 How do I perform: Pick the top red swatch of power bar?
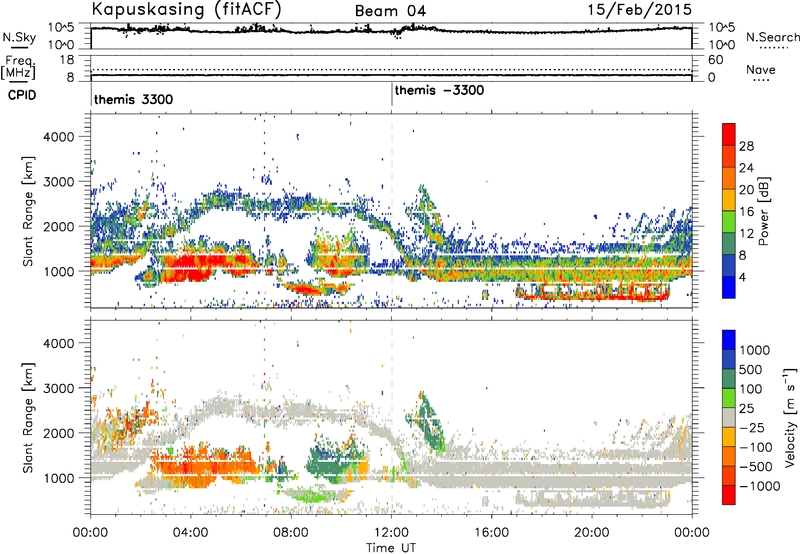click(x=729, y=134)
